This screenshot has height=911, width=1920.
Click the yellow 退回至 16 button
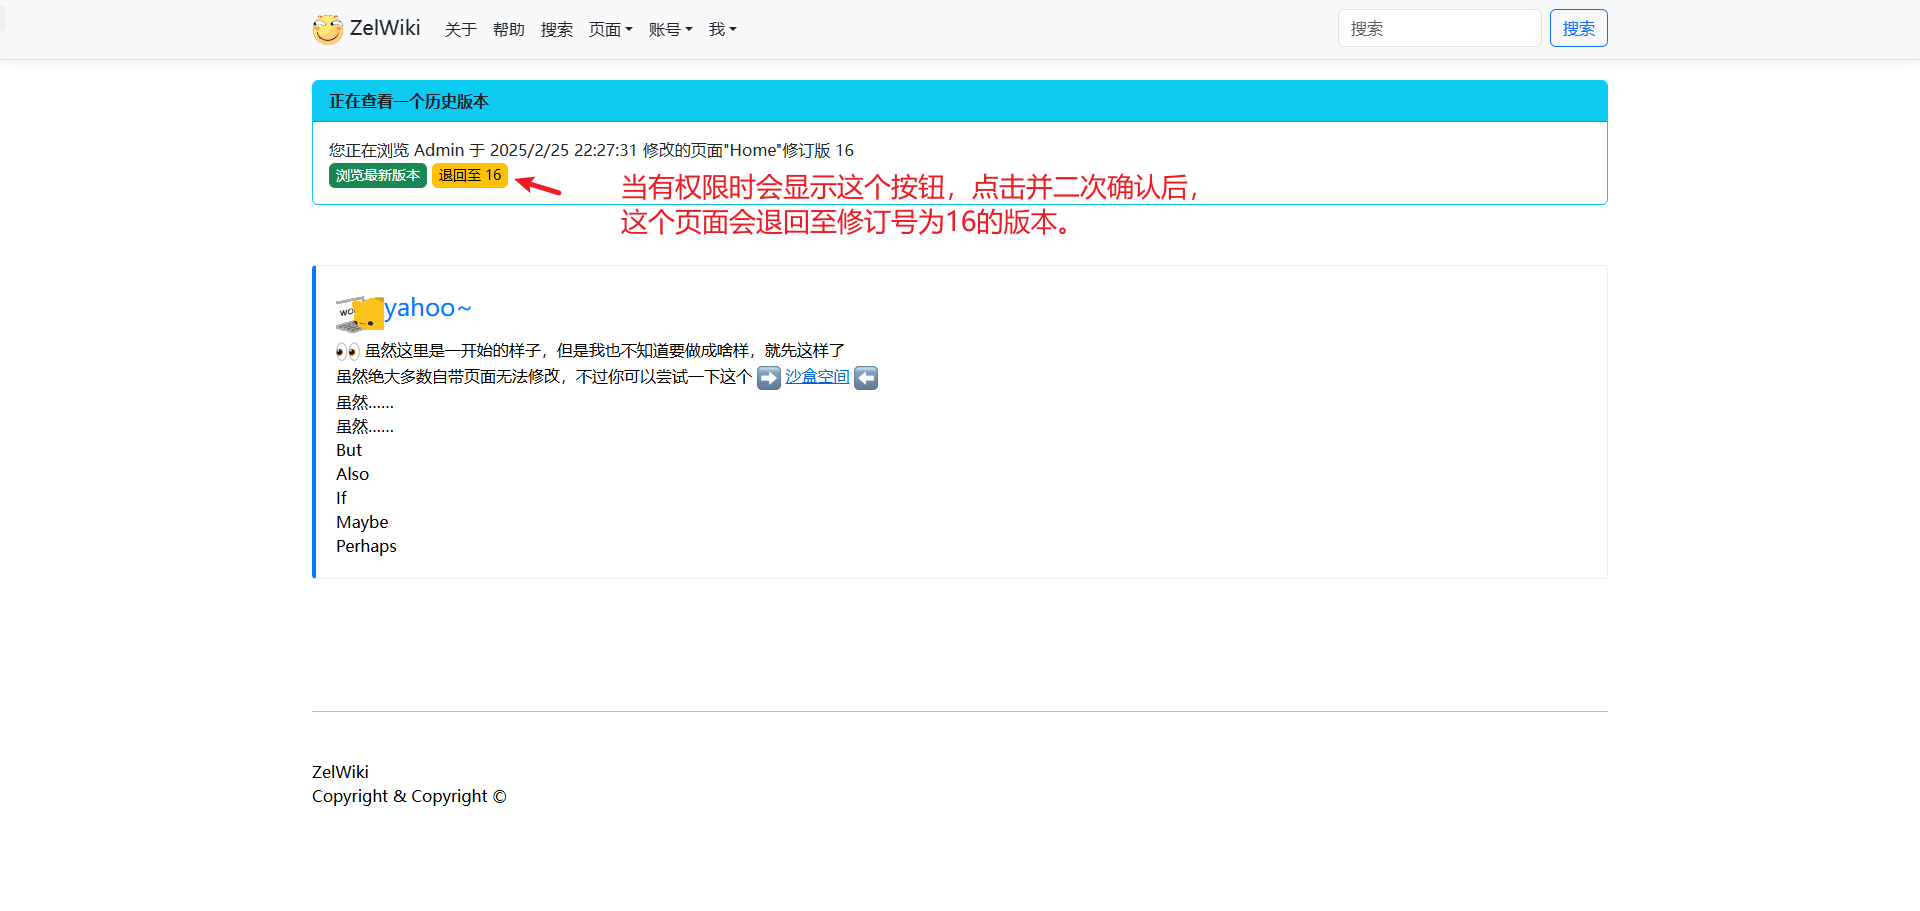tap(469, 176)
